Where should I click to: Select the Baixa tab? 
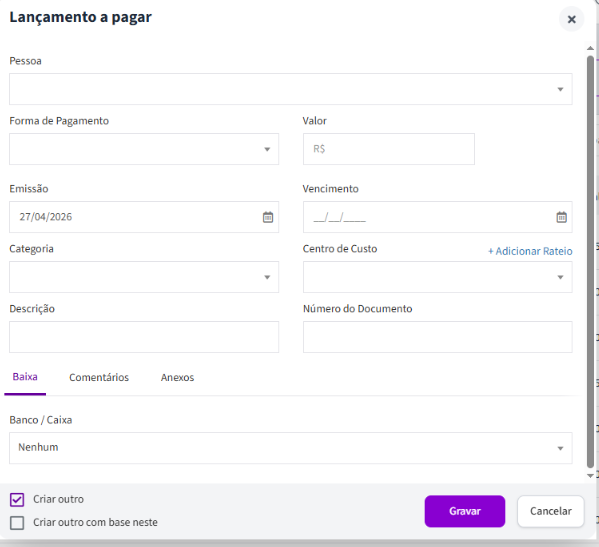25,377
